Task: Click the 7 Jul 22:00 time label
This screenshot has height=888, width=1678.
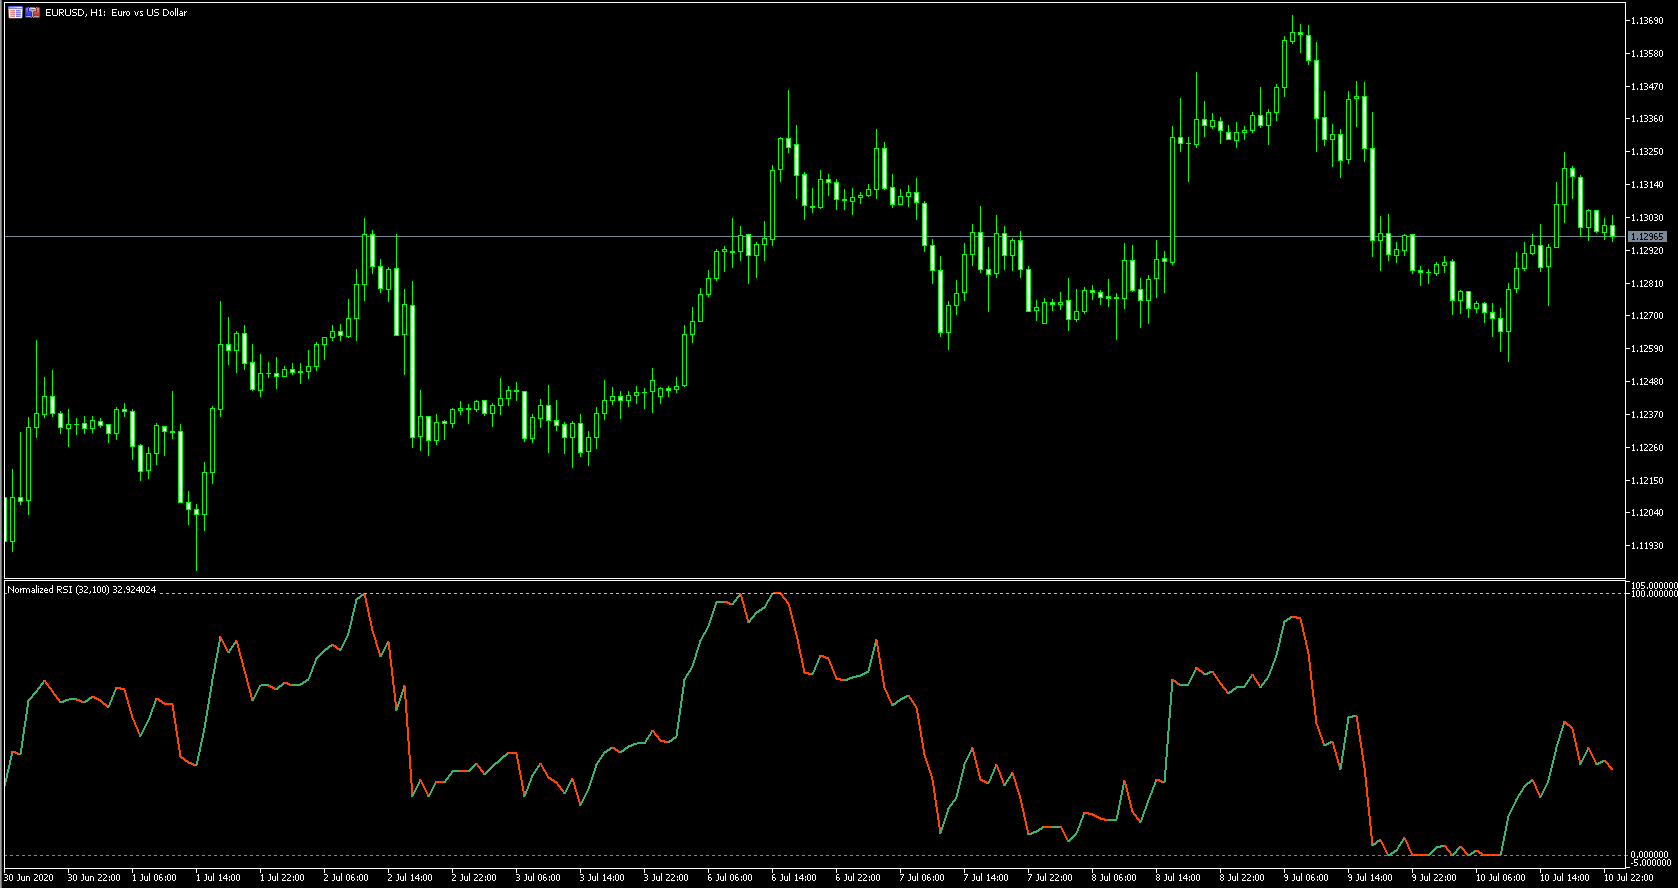Action: tap(1050, 878)
